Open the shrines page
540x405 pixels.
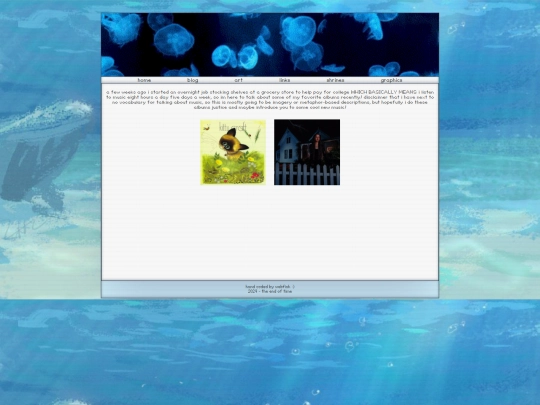335,80
